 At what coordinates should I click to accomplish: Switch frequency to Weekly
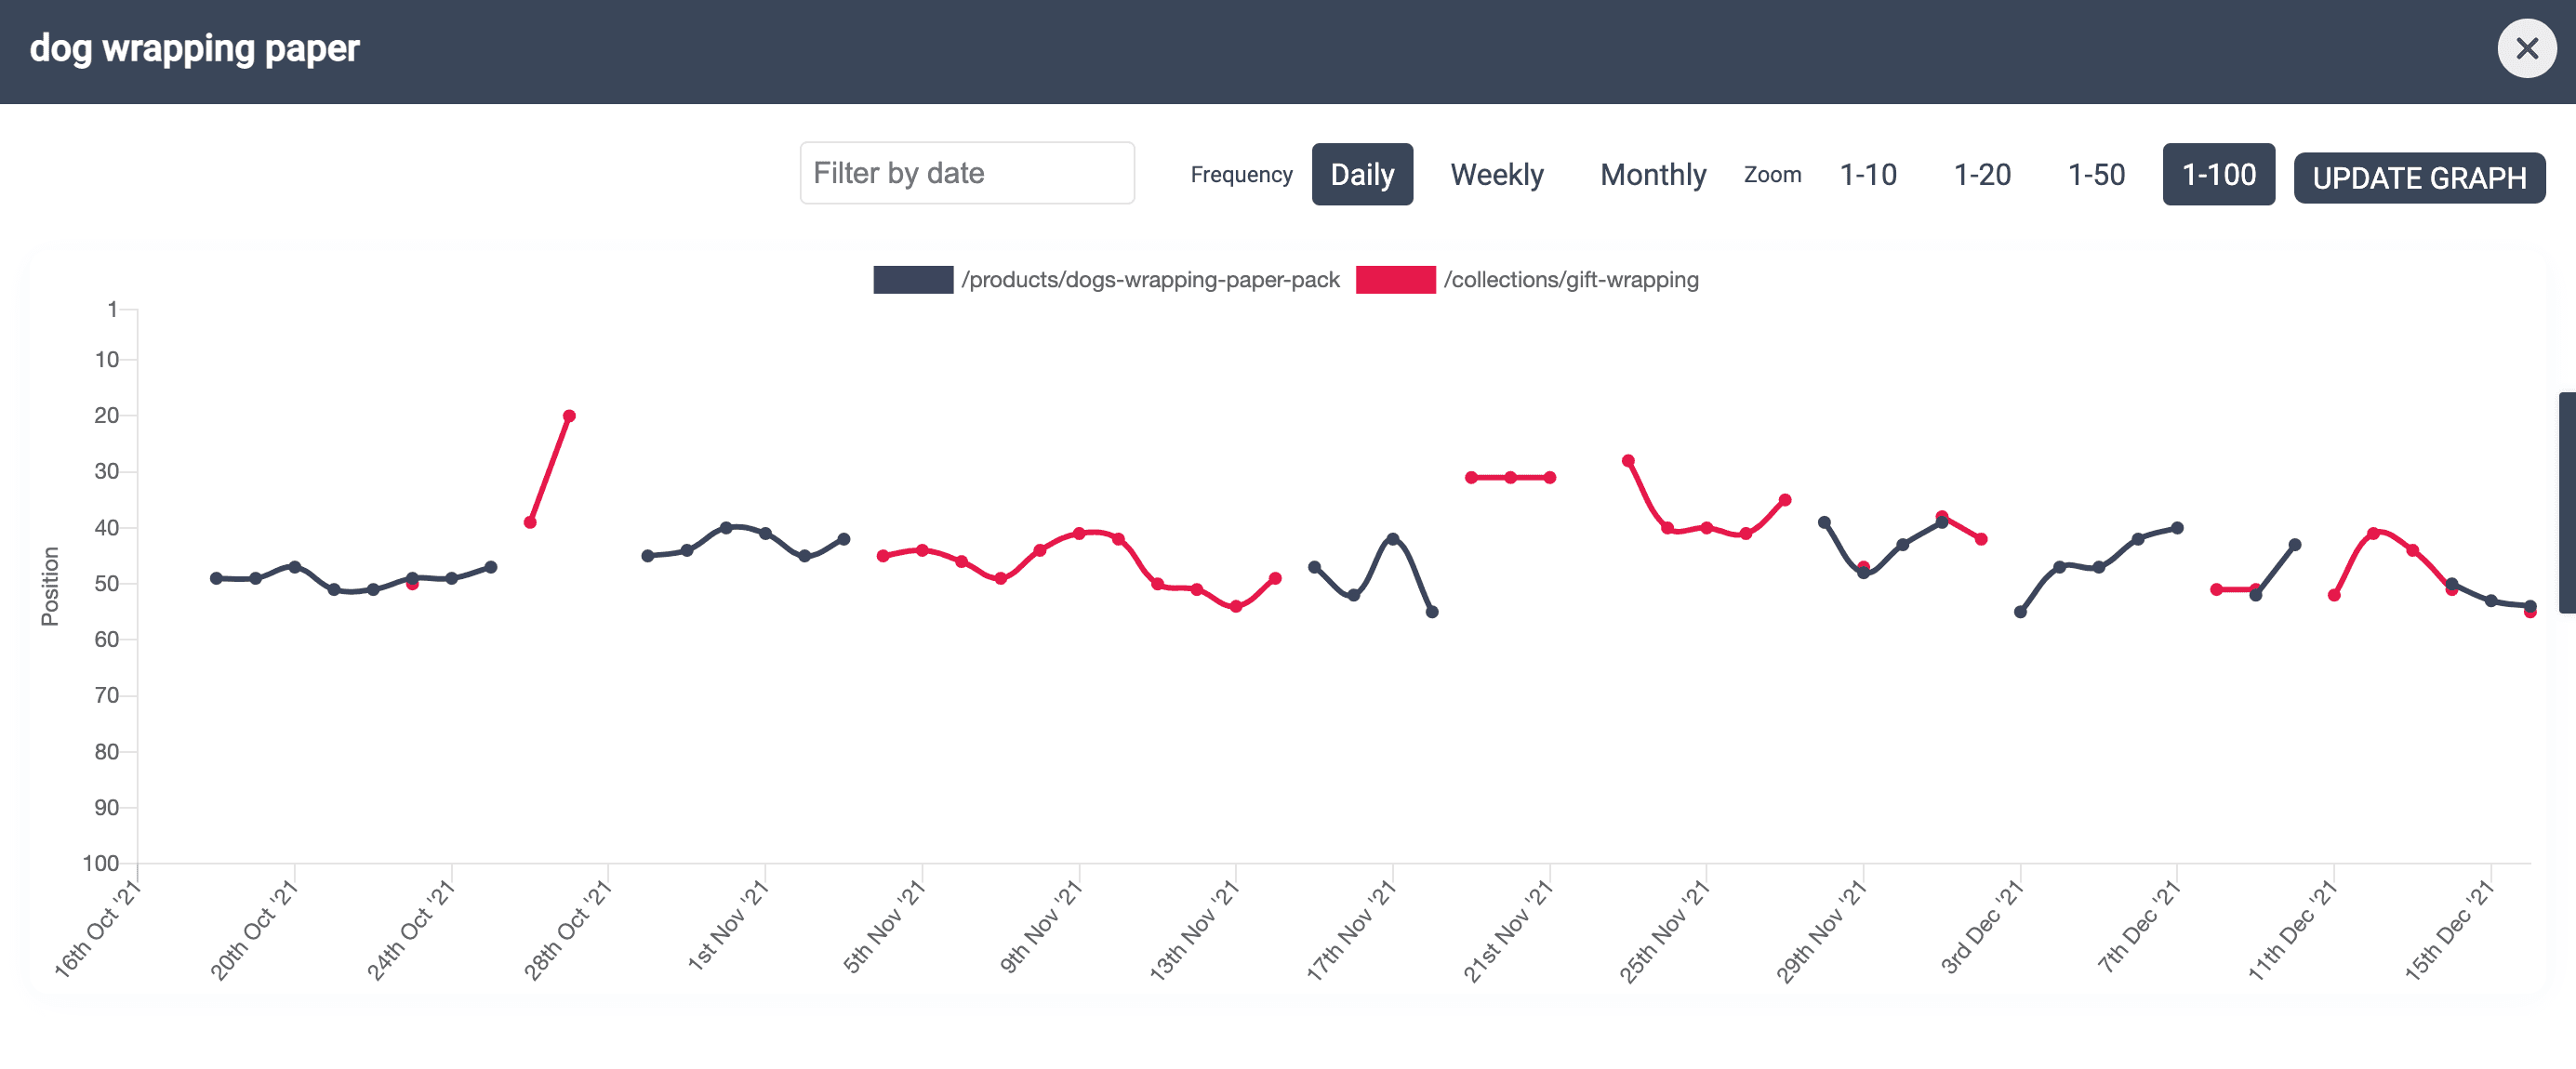point(1497,174)
